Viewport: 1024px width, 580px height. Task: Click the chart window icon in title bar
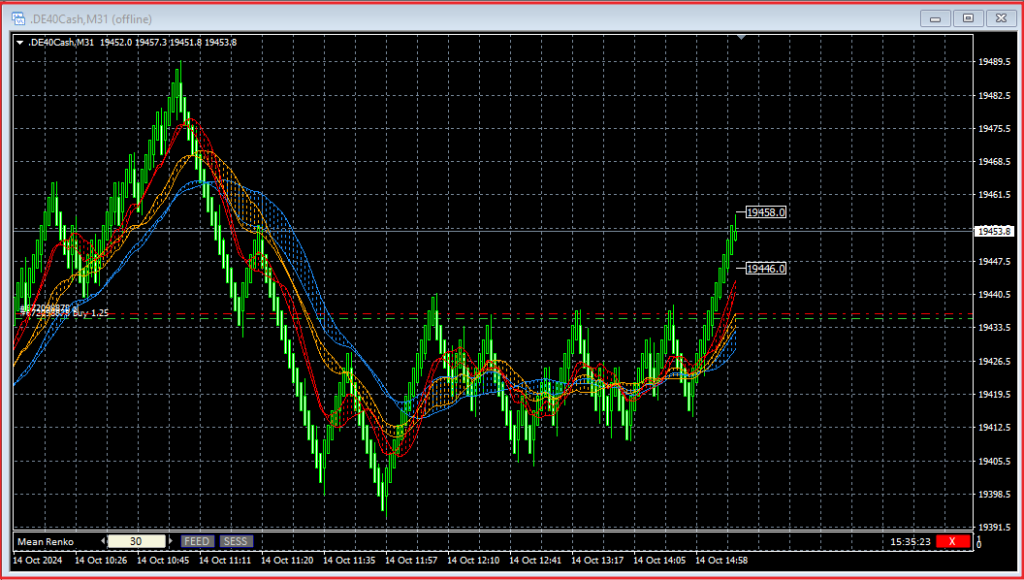click(x=18, y=17)
